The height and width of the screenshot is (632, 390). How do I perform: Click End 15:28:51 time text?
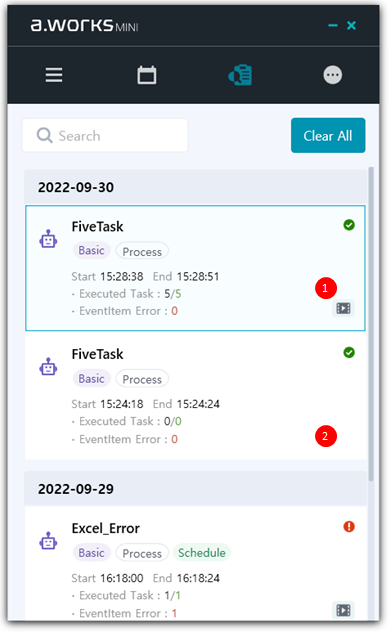pyautogui.click(x=186, y=276)
